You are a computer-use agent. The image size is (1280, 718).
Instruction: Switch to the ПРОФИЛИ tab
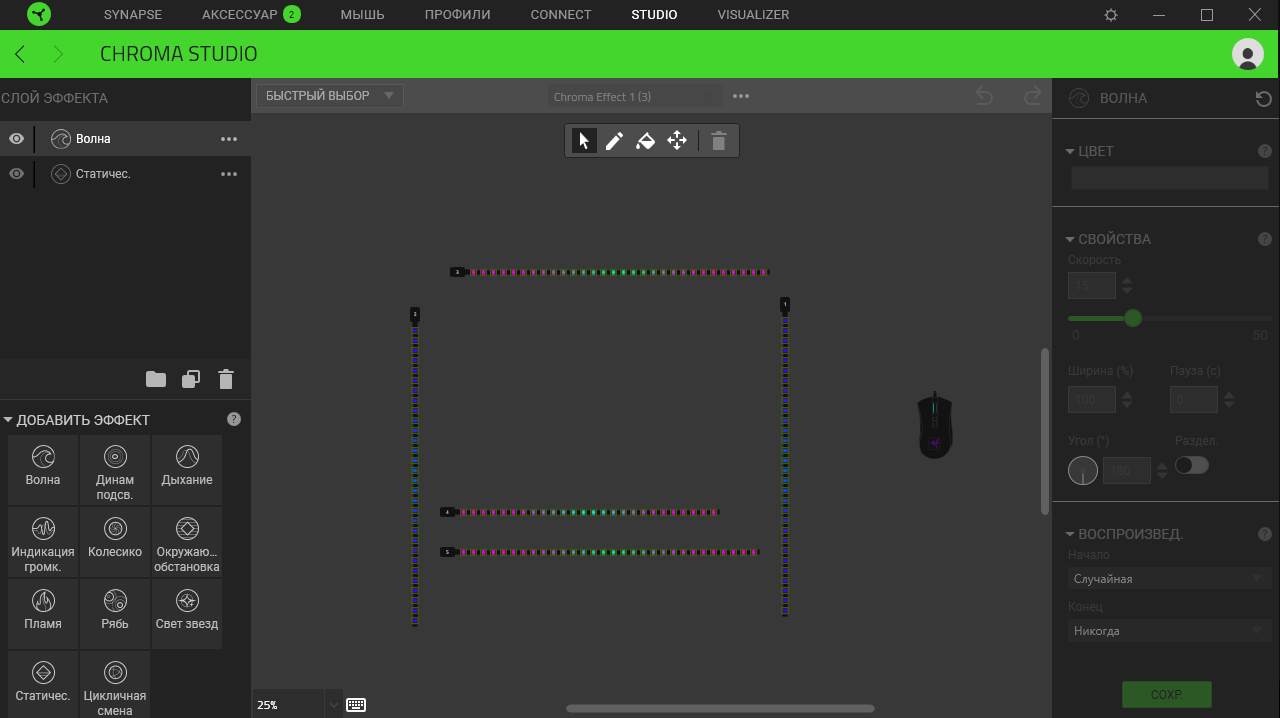click(x=457, y=15)
